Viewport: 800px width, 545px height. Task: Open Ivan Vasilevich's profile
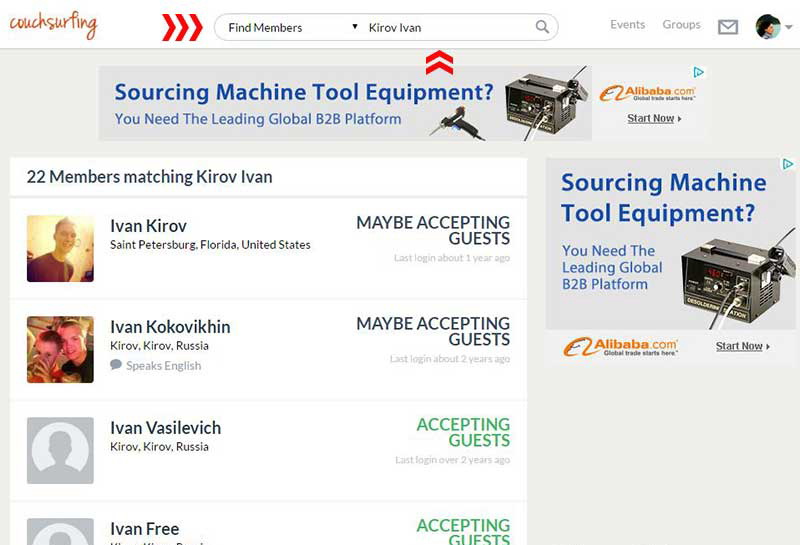[165, 428]
